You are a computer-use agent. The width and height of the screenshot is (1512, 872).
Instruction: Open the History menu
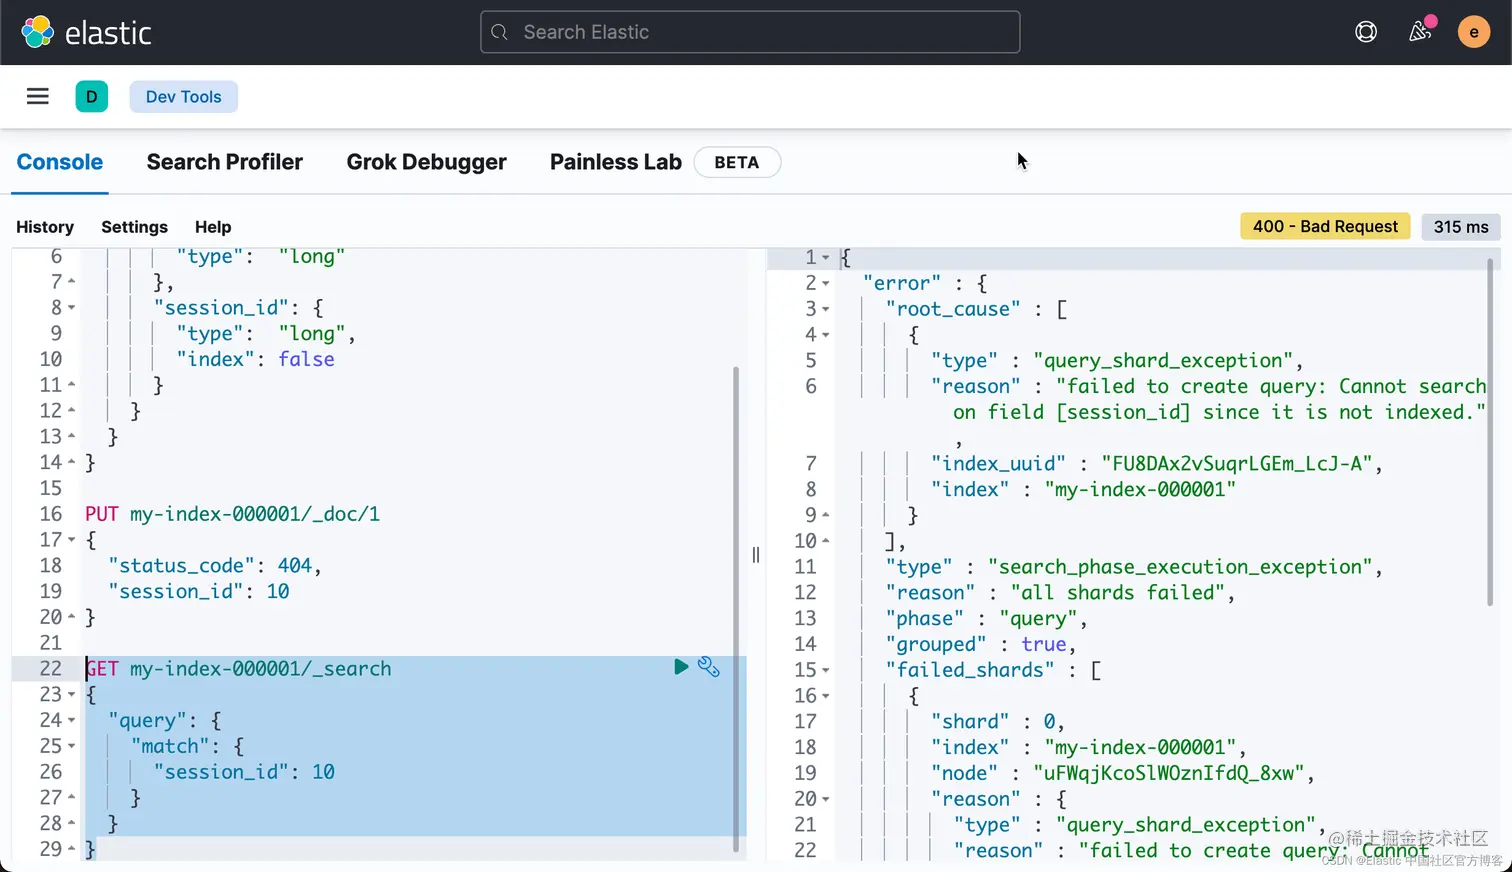pos(45,227)
